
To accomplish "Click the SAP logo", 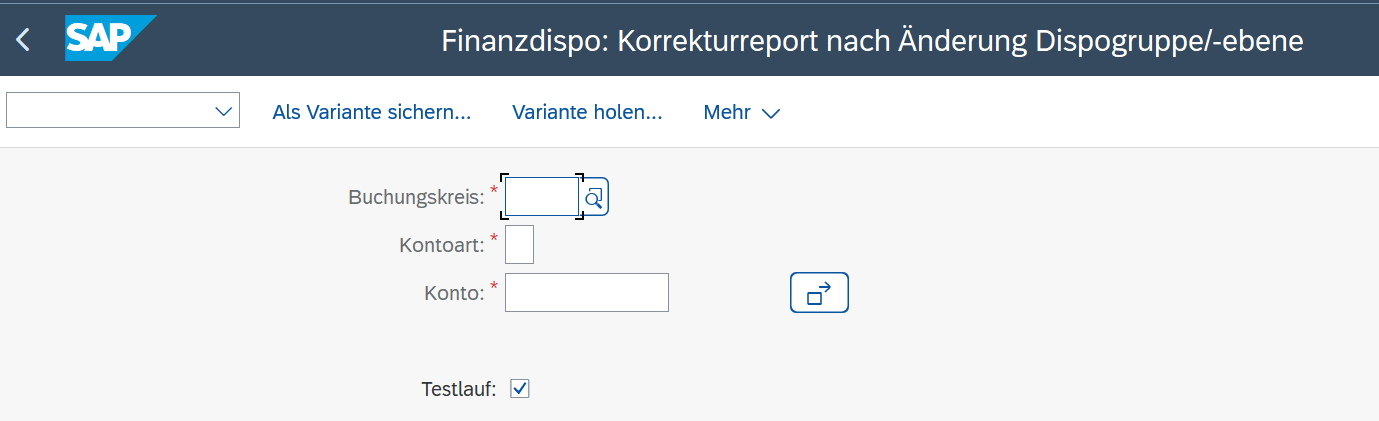I will point(108,38).
